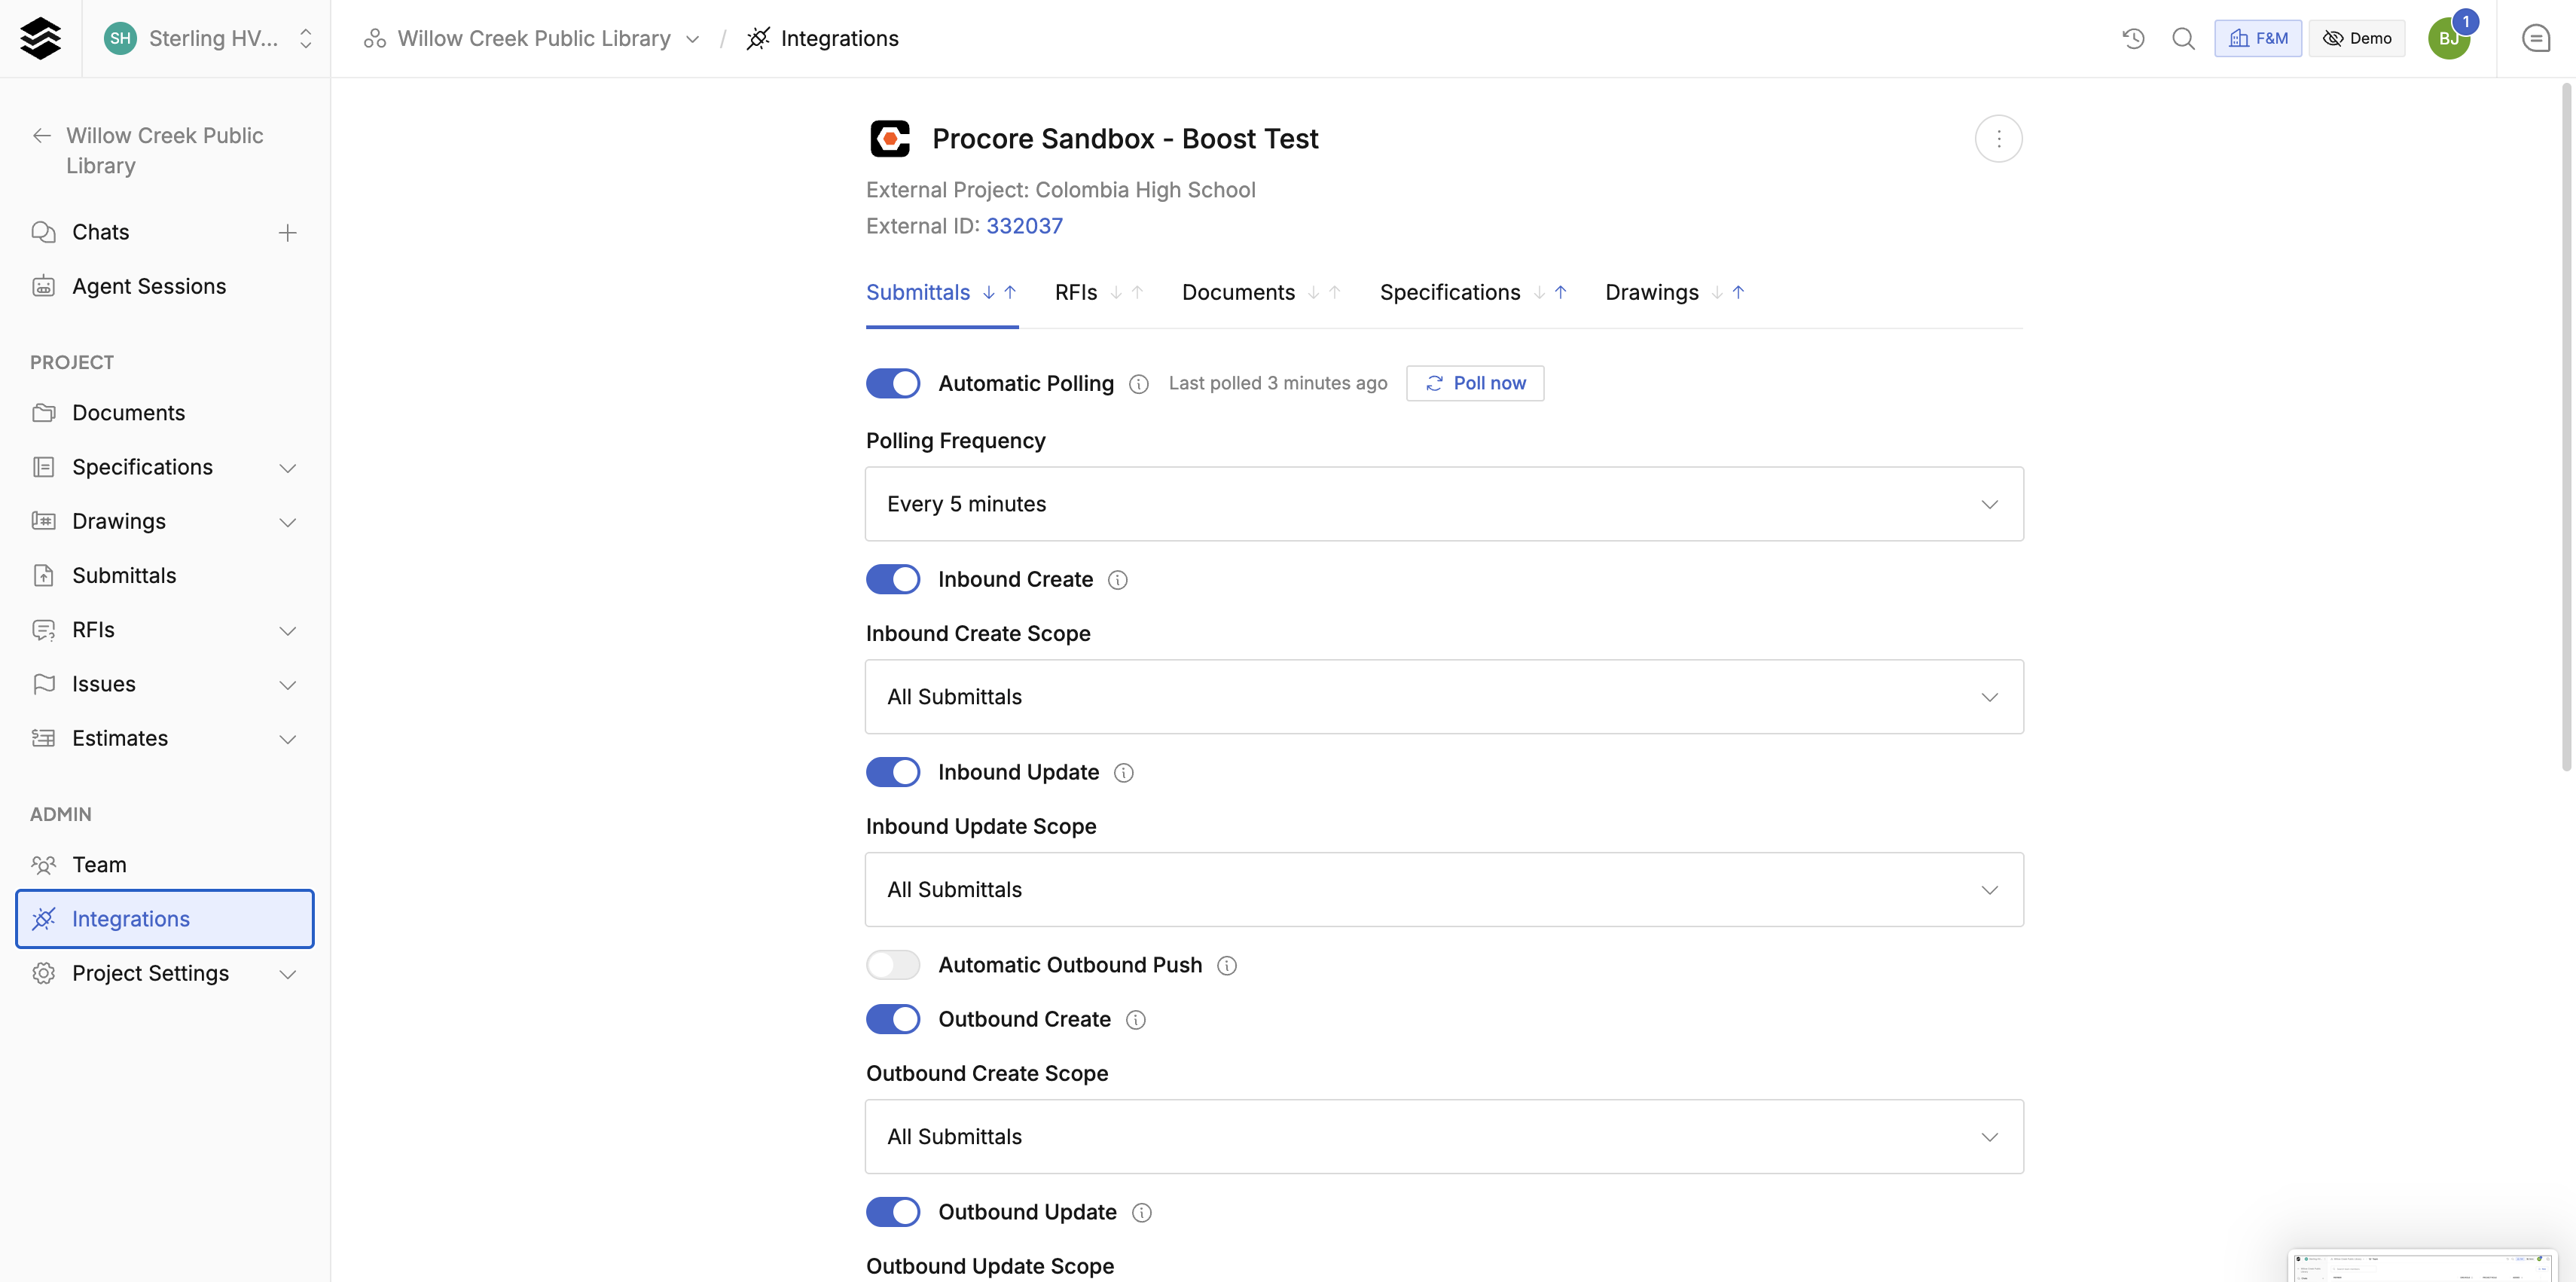Open the Outbound Create Scope dropdown

[x=1444, y=1137]
